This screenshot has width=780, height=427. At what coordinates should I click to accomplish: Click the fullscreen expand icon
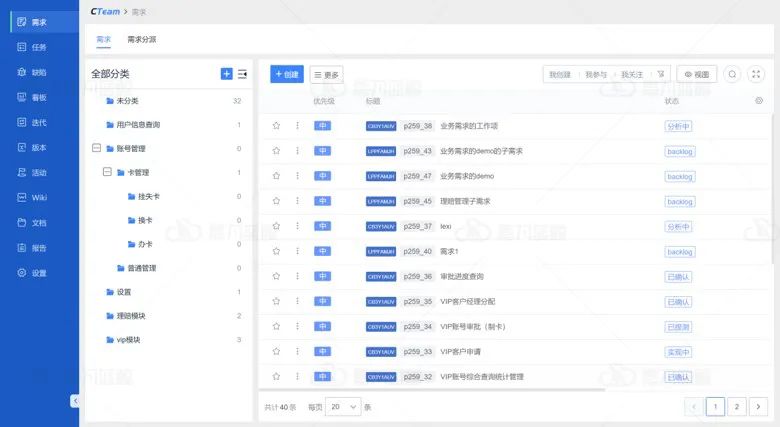[x=756, y=75]
